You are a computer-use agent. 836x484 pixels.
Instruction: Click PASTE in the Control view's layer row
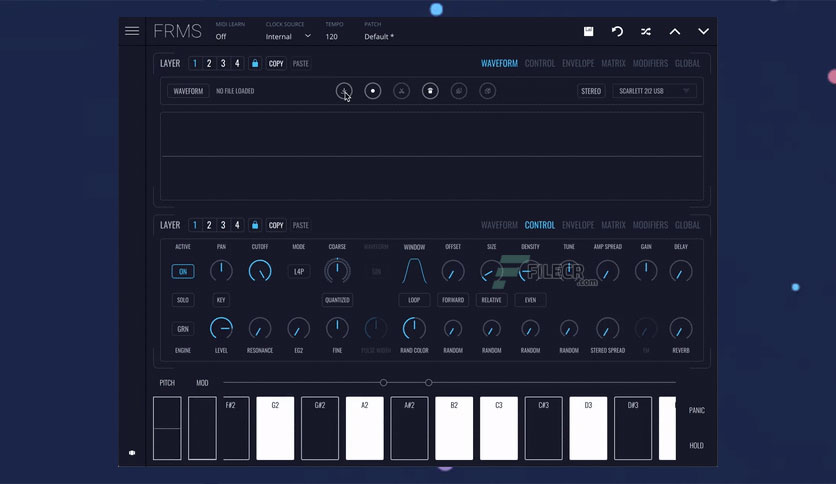pos(301,225)
